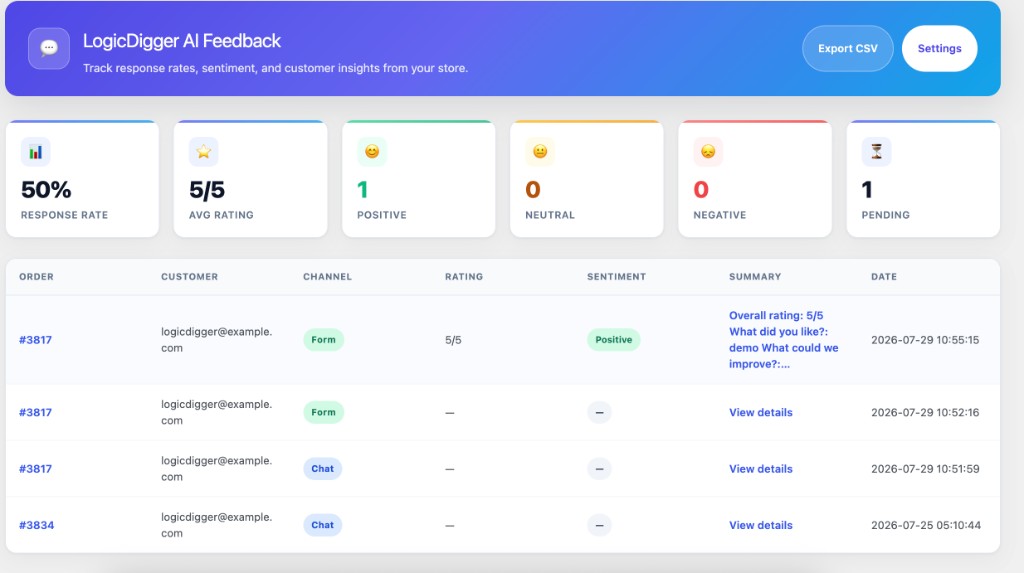Click the 1 Pending count
The image size is (1024, 573).
(867, 190)
